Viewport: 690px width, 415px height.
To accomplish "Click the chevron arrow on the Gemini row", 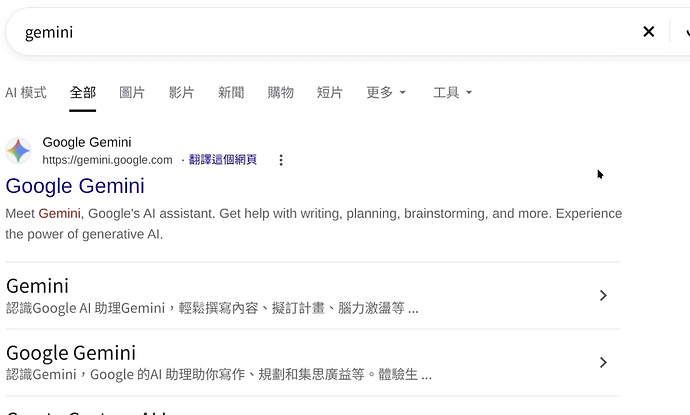I will pos(603,295).
